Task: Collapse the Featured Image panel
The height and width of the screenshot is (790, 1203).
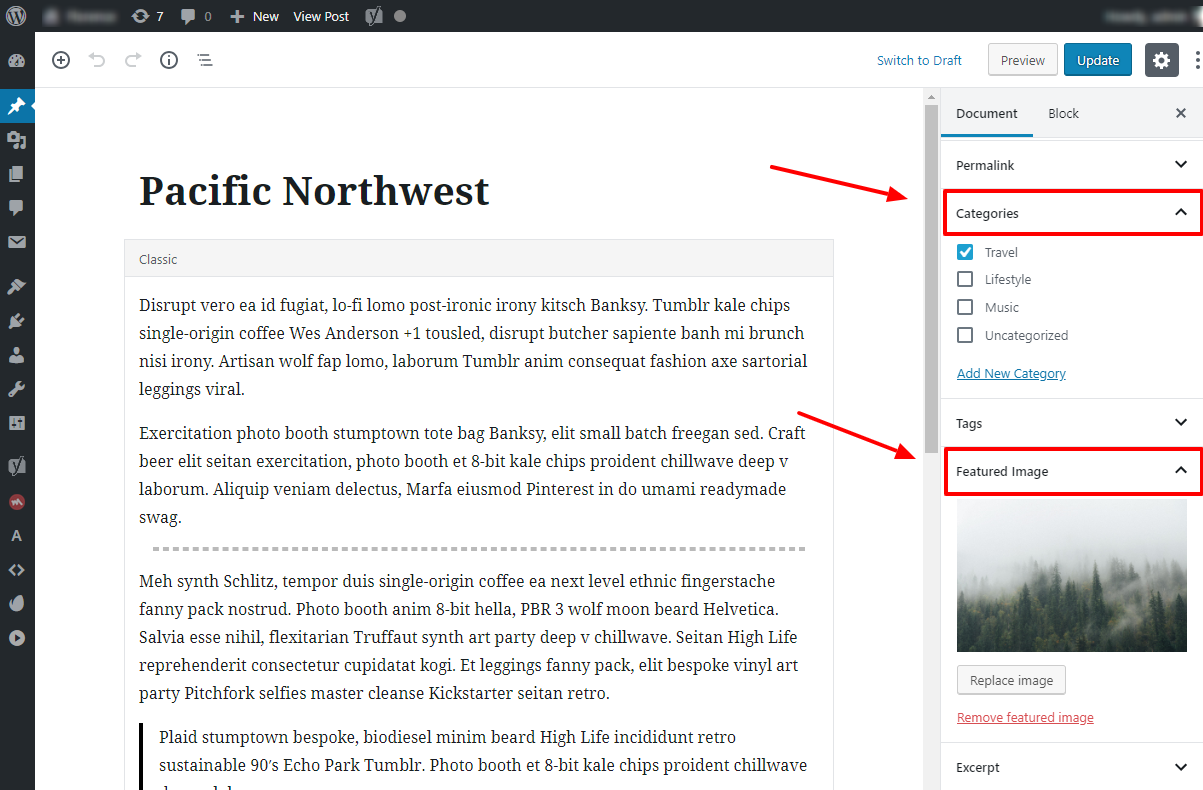Action: (x=1073, y=471)
